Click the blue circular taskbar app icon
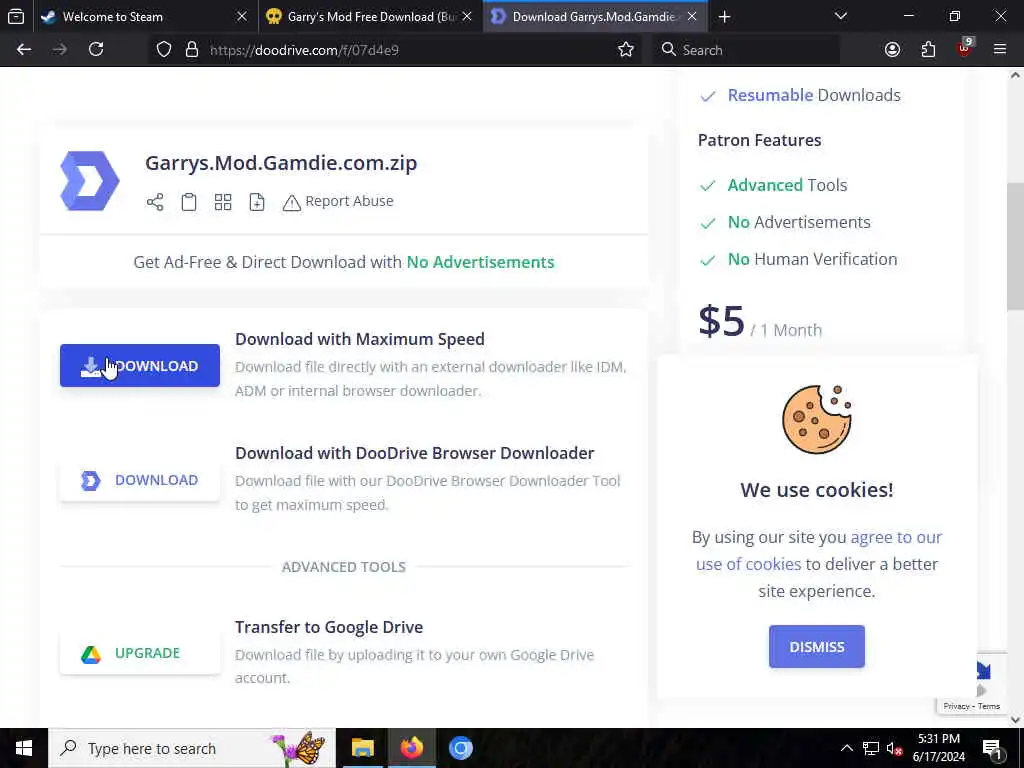The image size is (1024, 768). 461,748
